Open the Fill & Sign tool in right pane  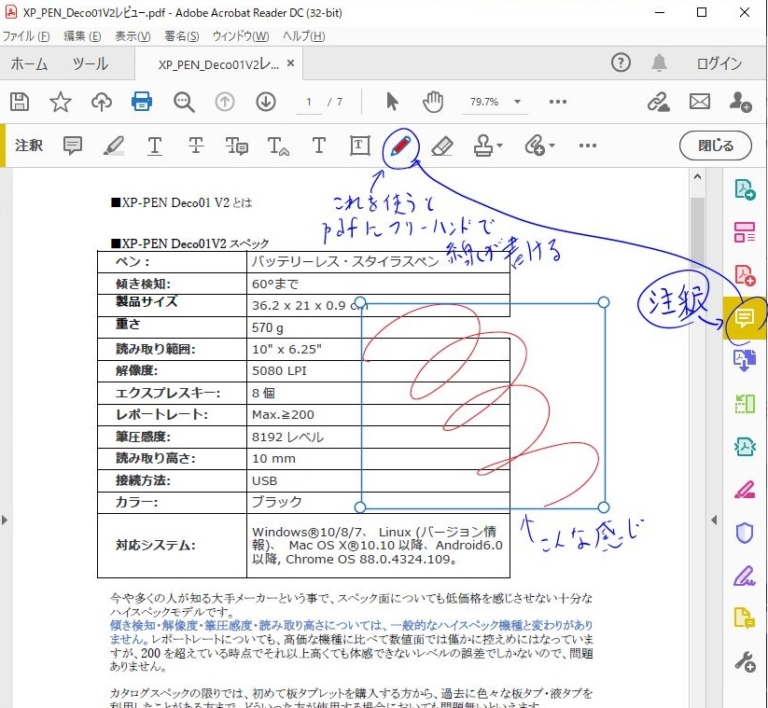744,576
